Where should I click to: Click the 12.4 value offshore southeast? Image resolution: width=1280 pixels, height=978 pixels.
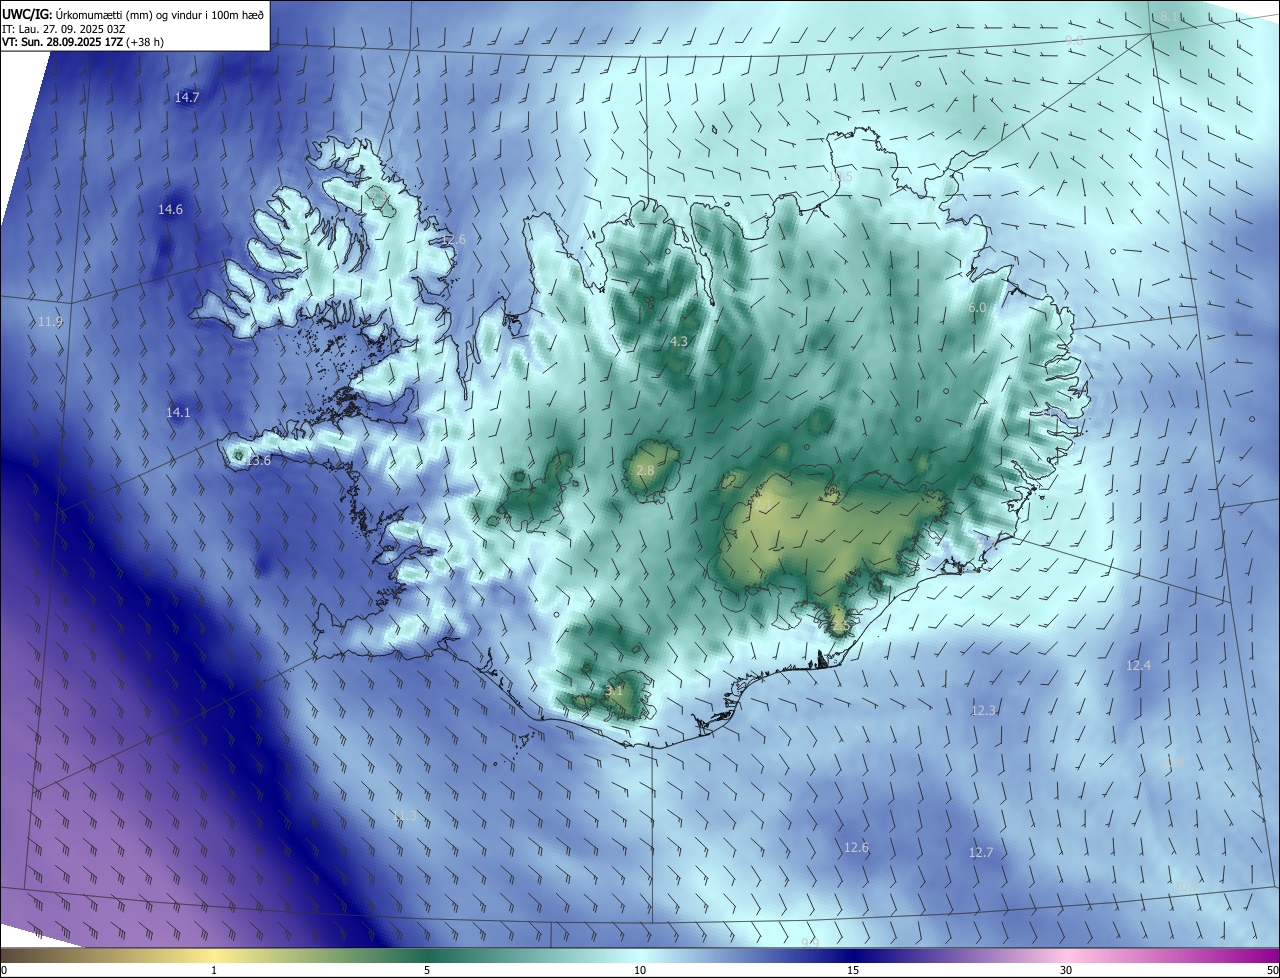click(1138, 665)
